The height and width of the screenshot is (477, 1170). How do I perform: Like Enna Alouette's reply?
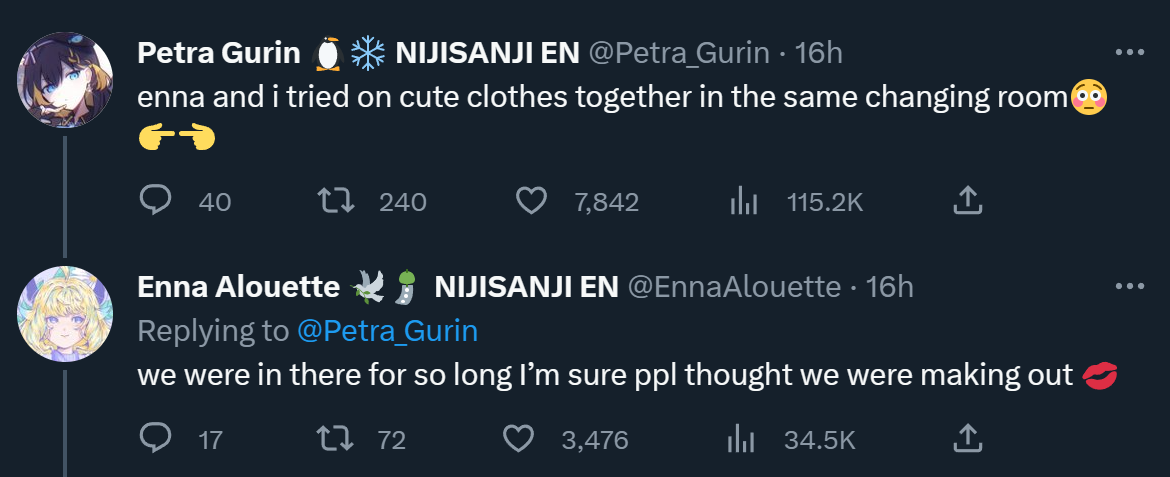coord(518,439)
